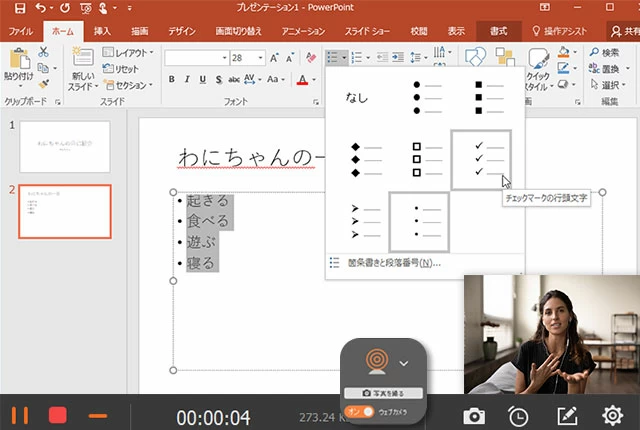
Task: Click the Redo icon in quick access
Action: tap(65, 7)
